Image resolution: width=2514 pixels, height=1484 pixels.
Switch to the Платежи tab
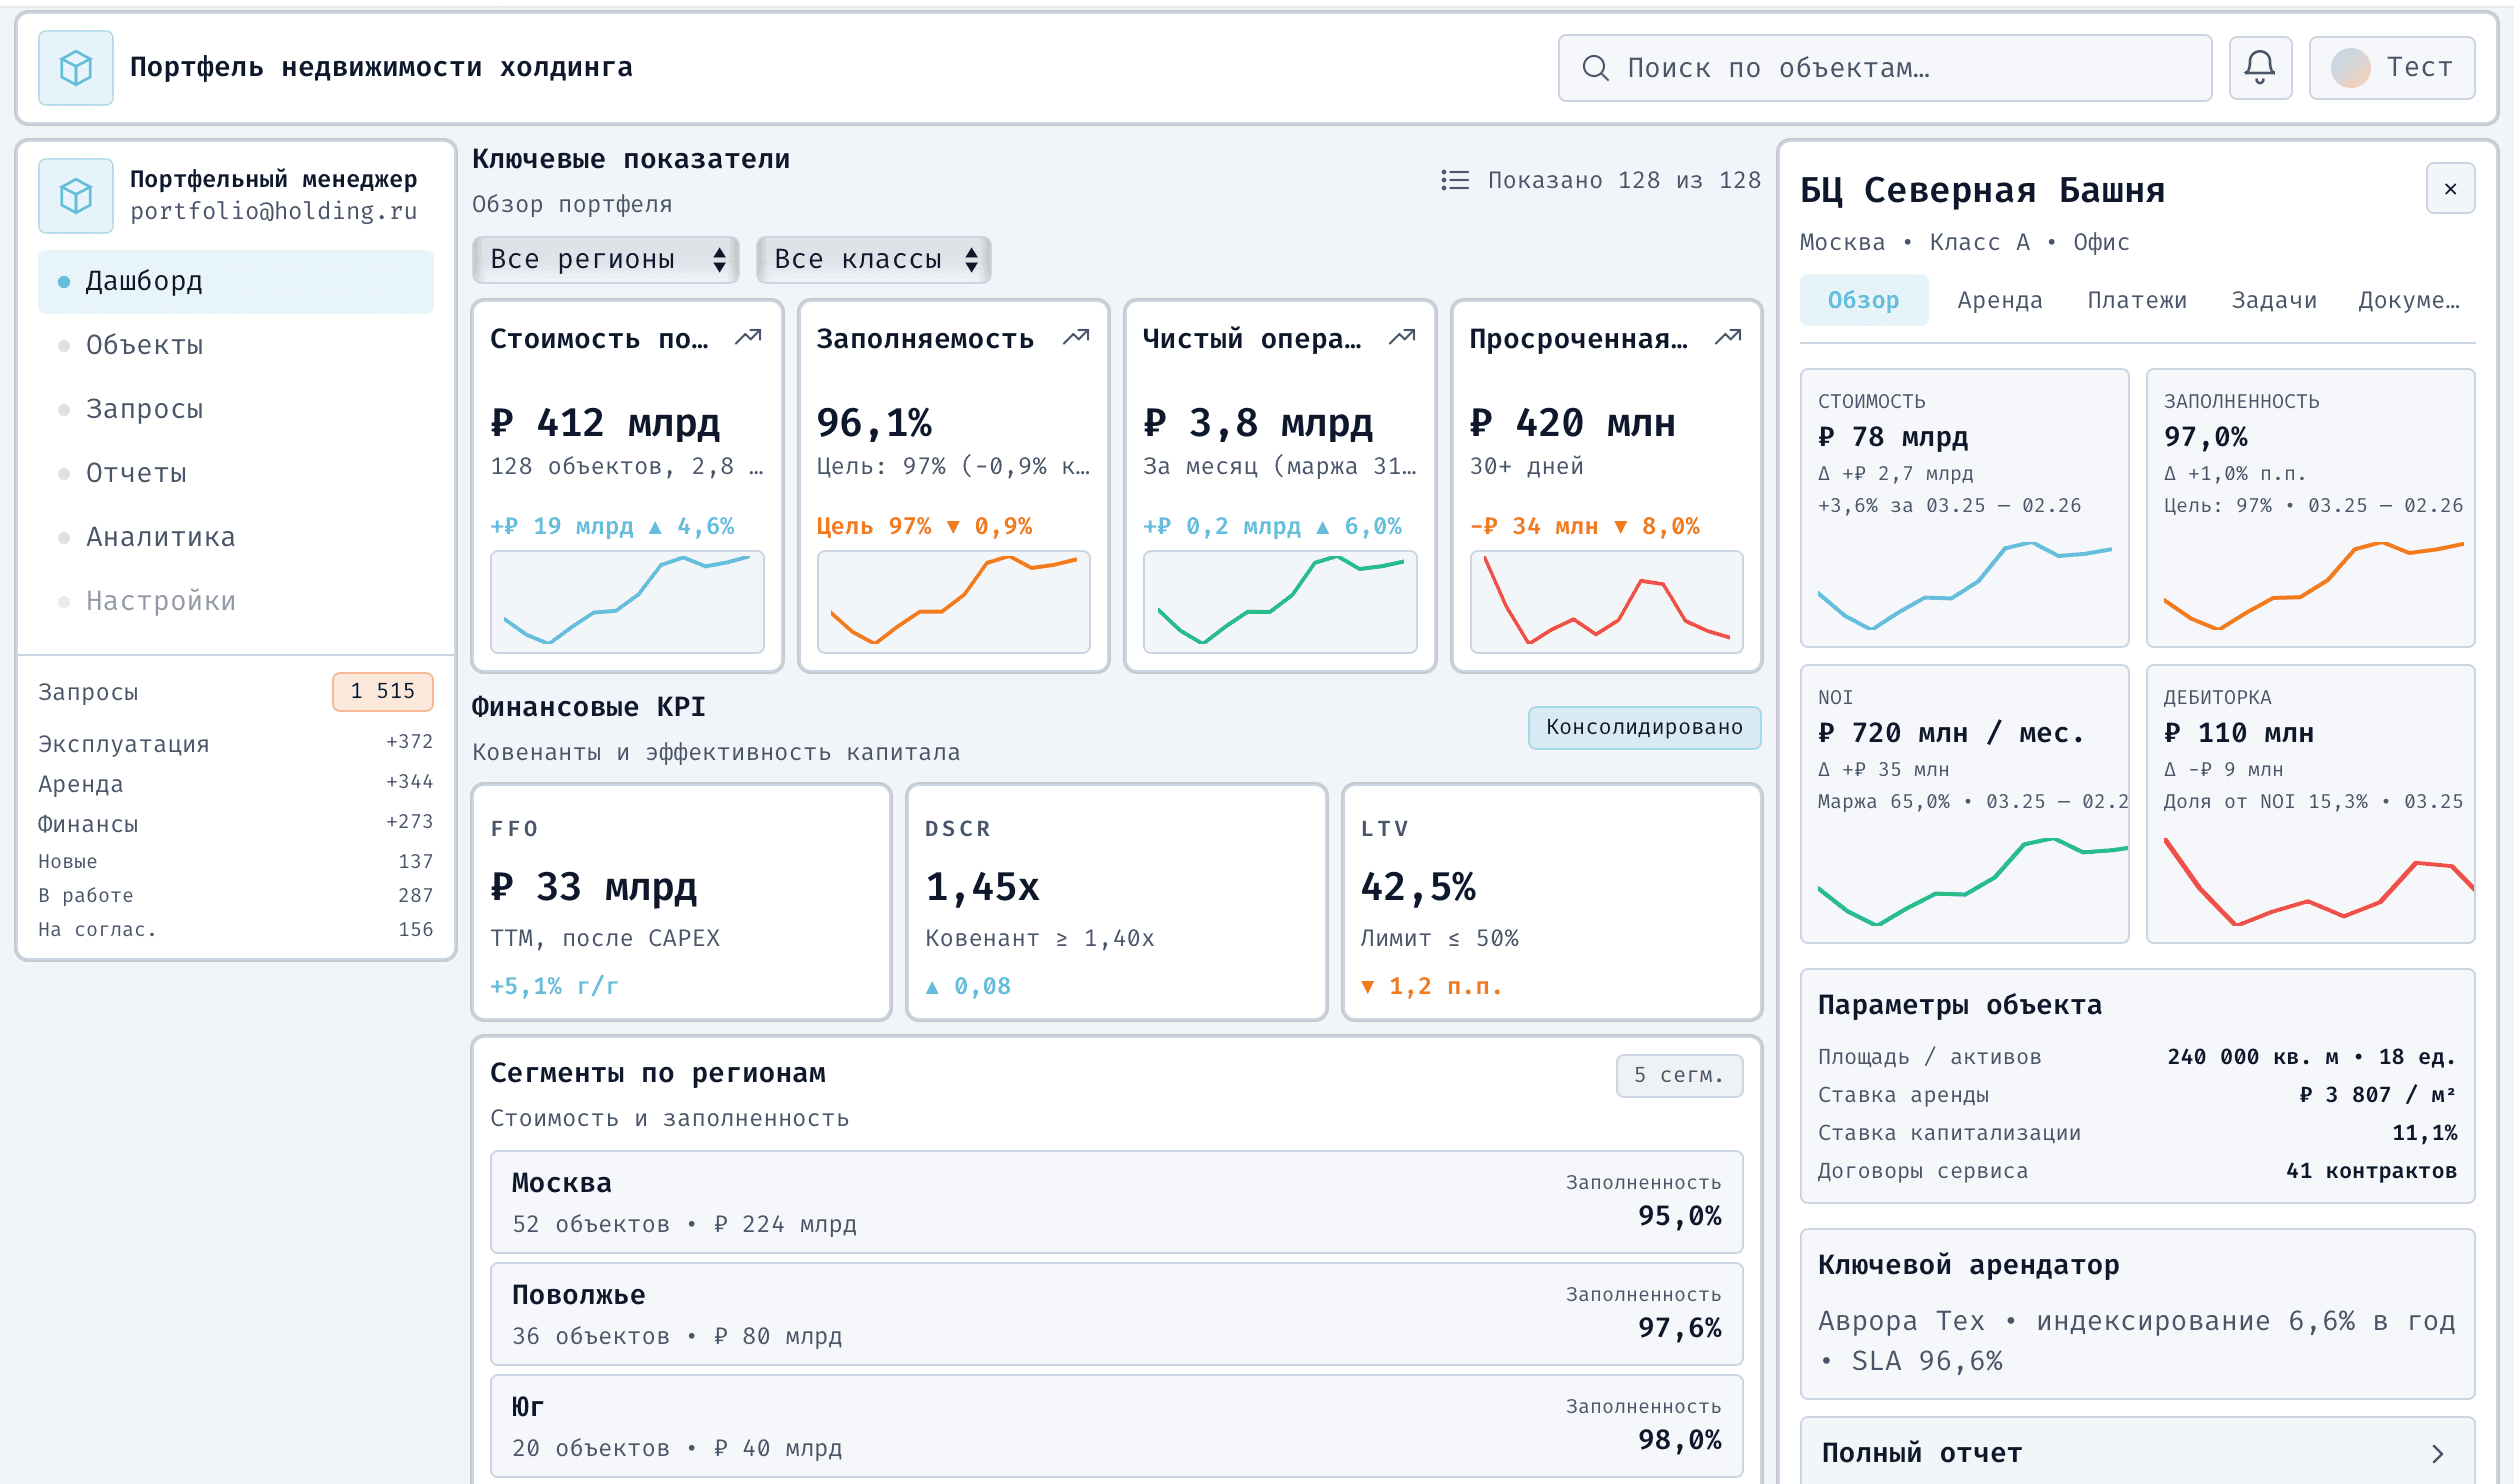pyautogui.click(x=2136, y=300)
